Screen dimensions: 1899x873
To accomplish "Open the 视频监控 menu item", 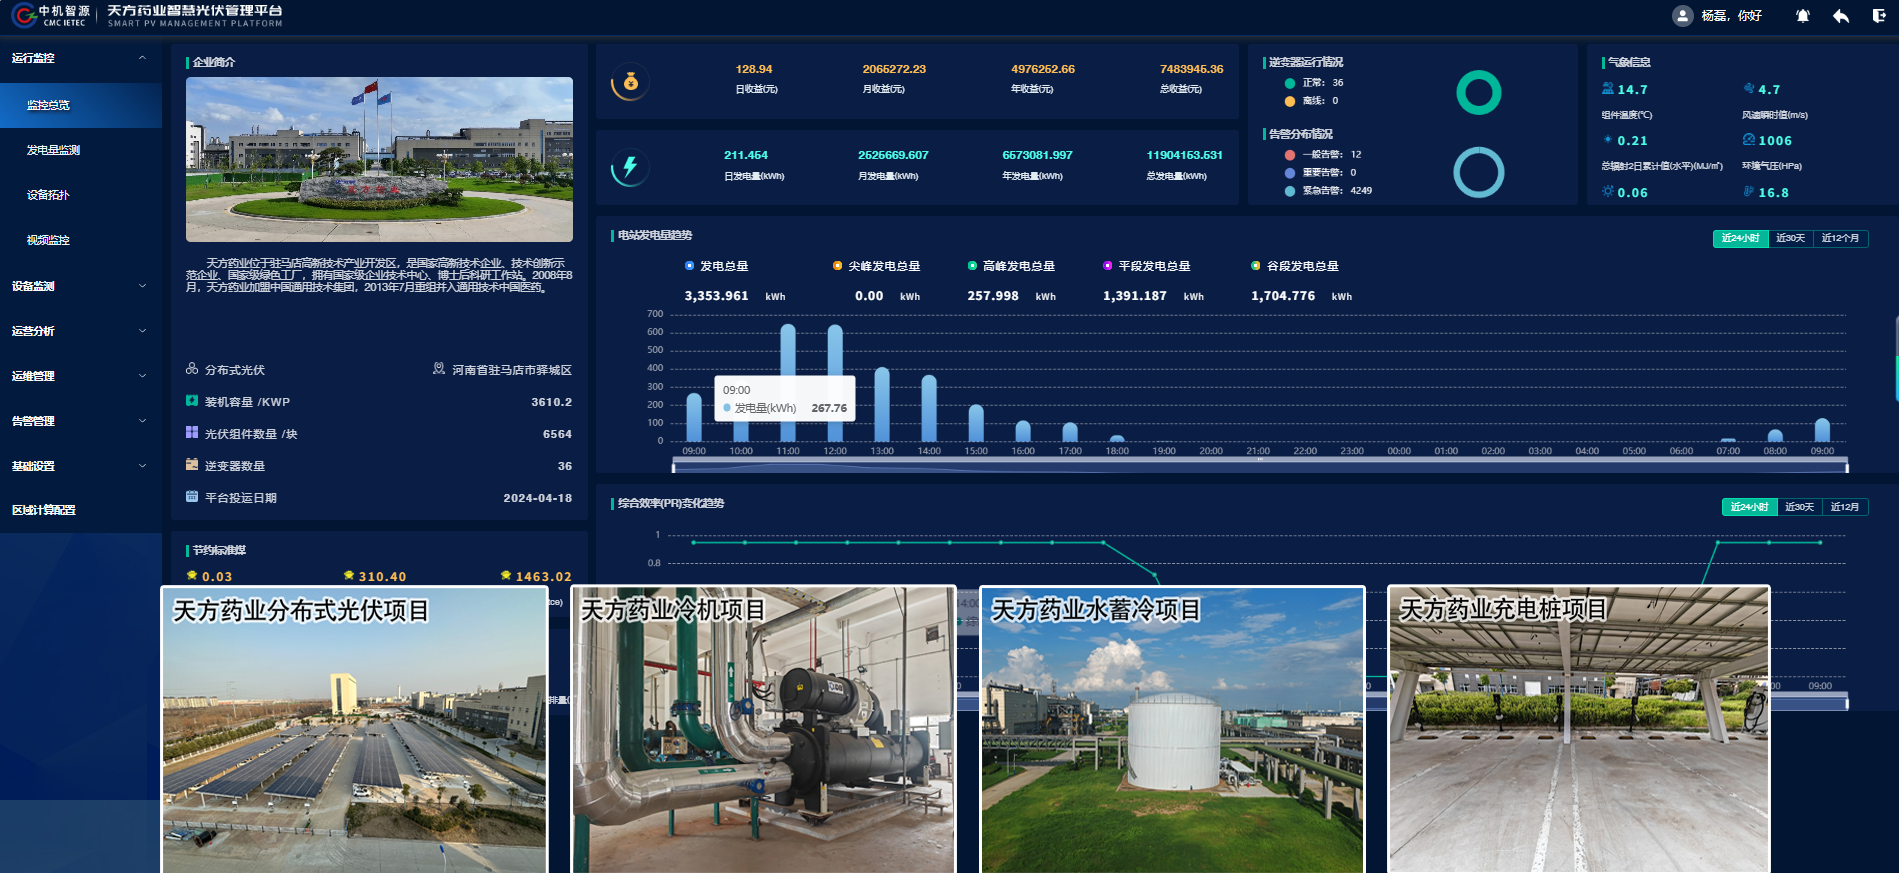I will [x=48, y=240].
